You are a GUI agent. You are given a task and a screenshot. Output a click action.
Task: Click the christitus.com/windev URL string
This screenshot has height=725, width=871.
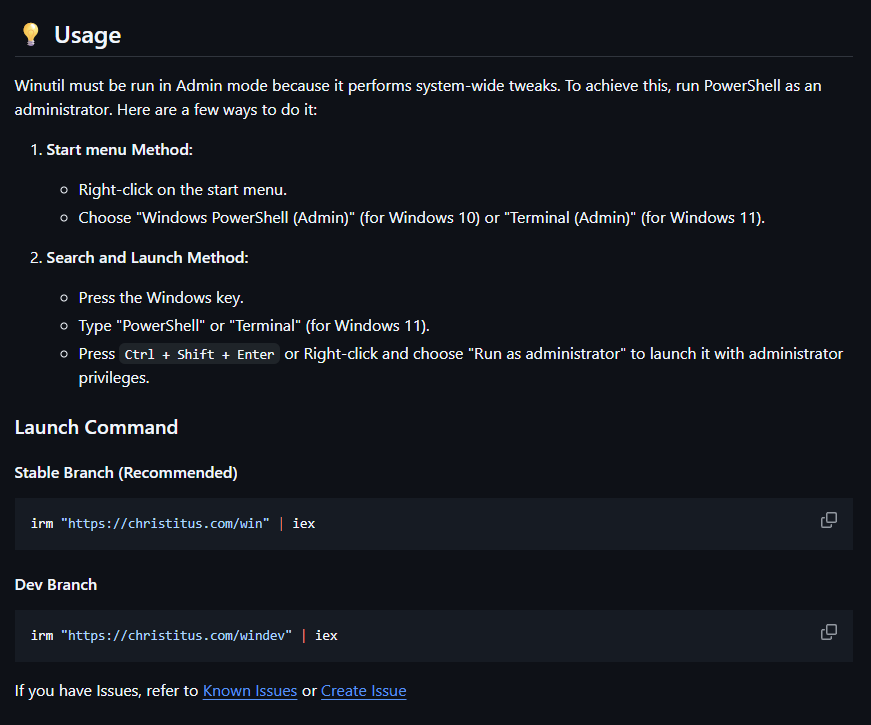click(176, 635)
